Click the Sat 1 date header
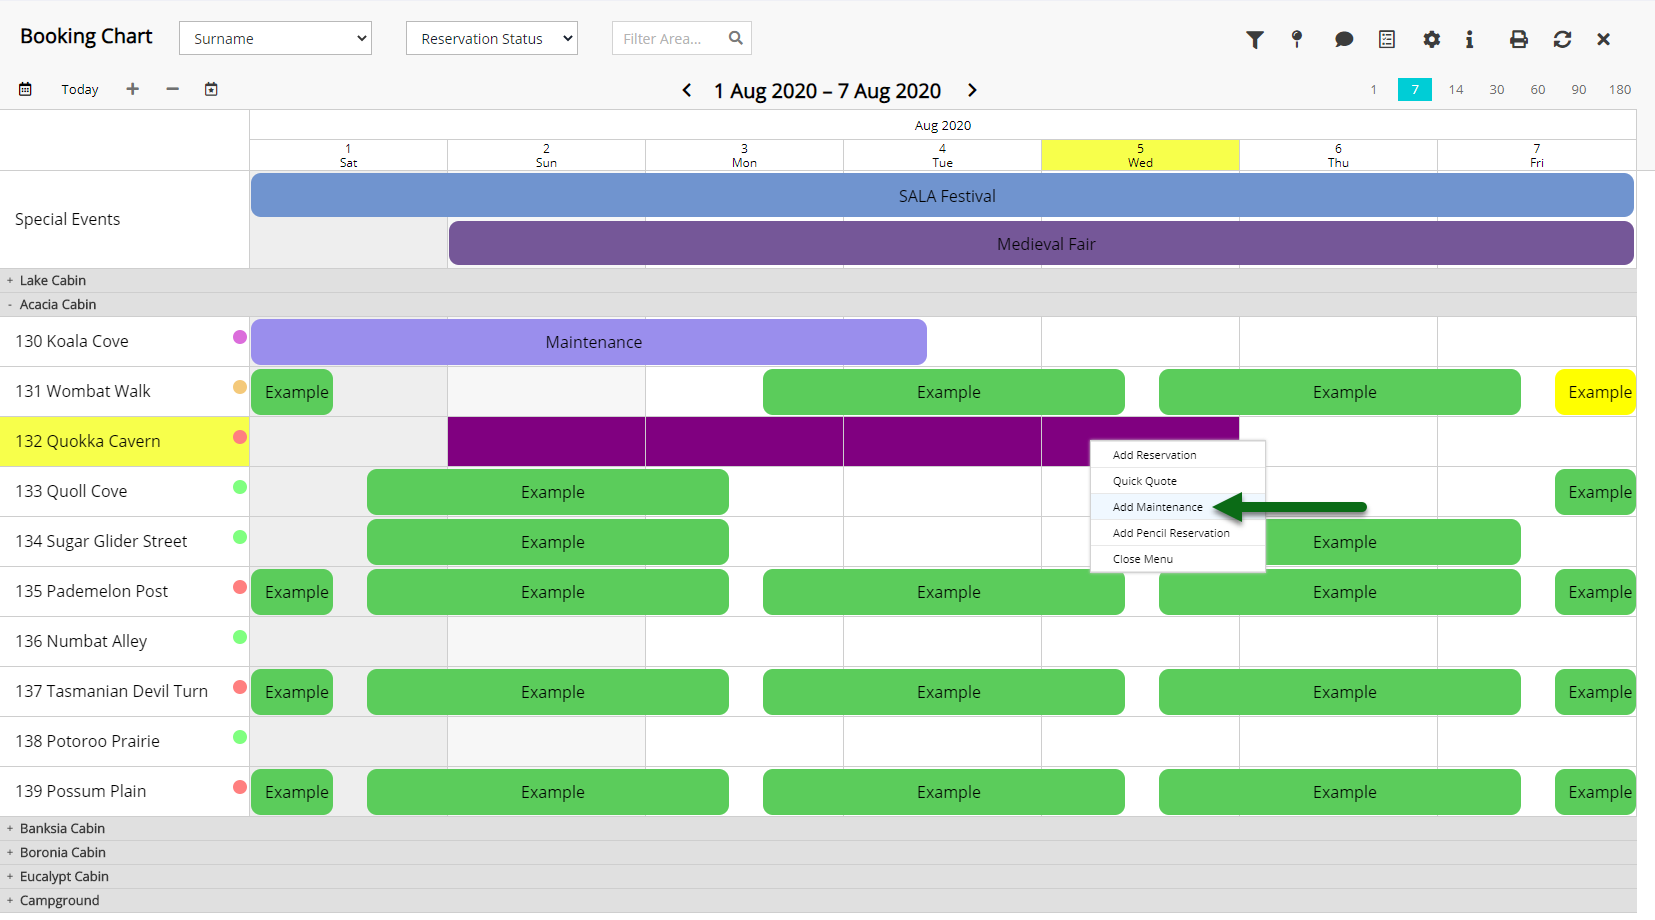 pos(348,155)
